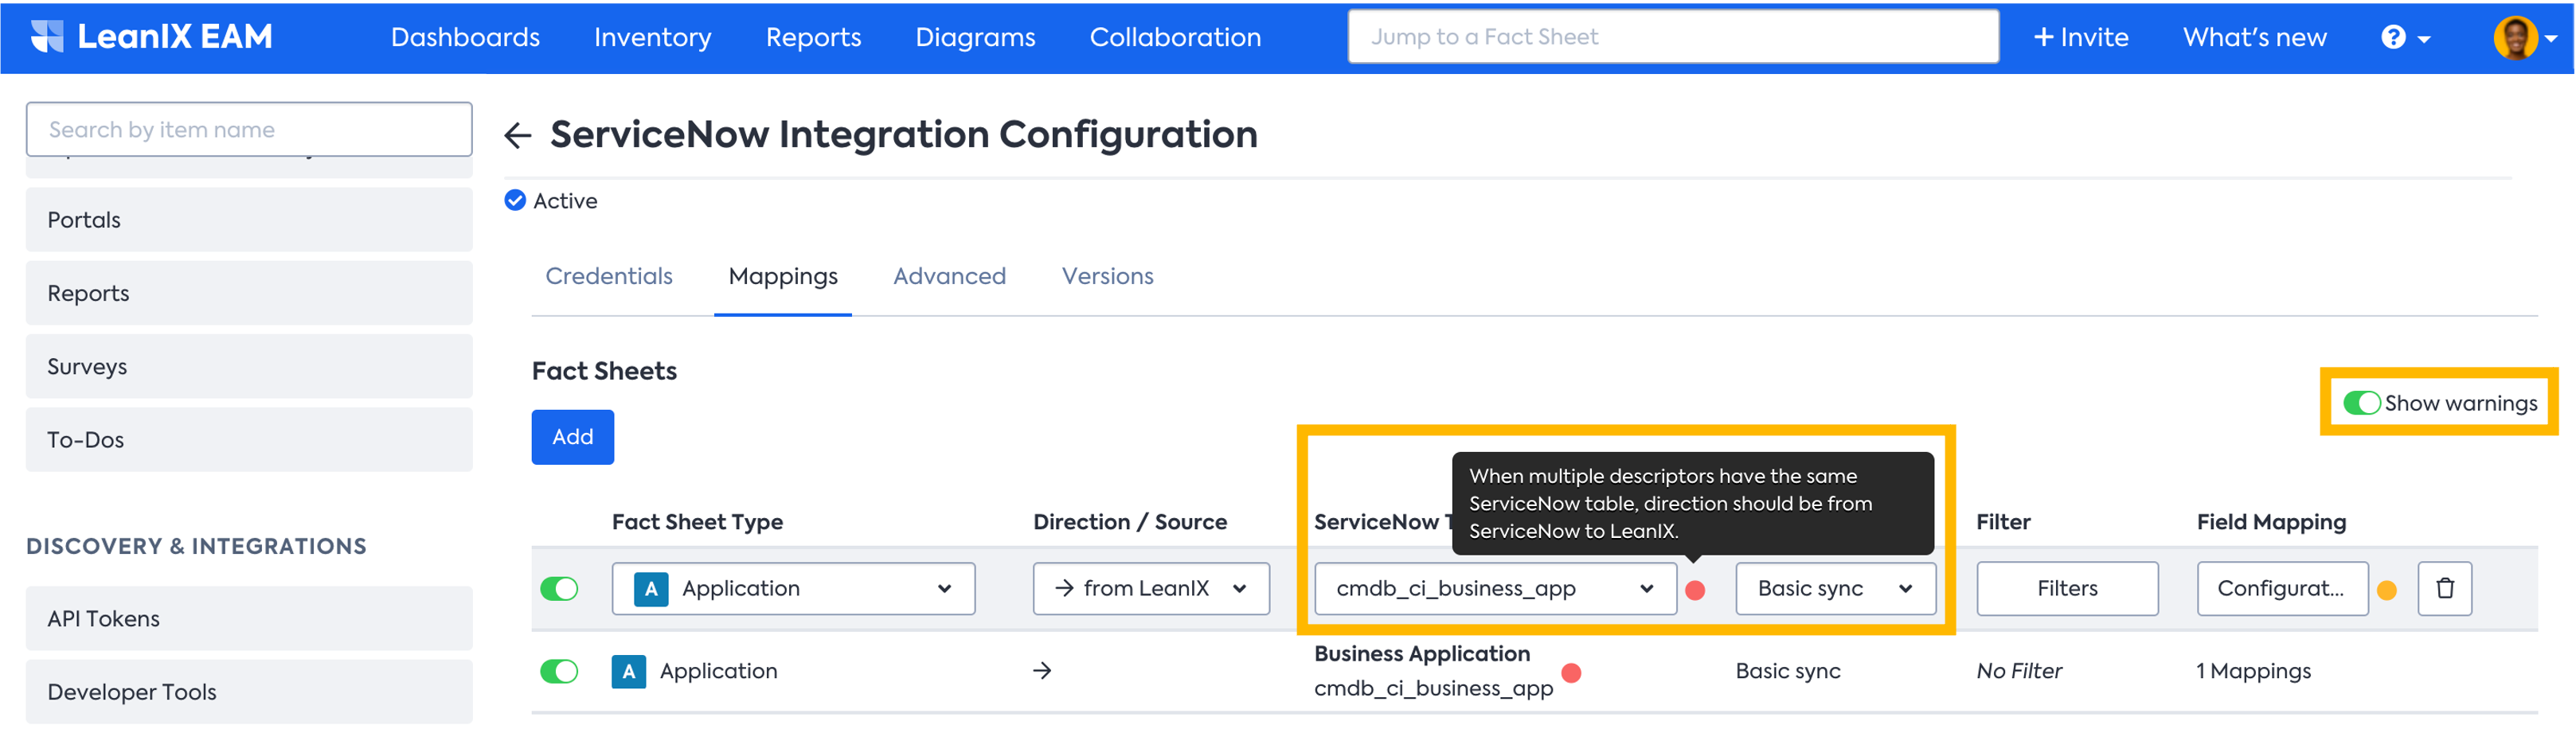This screenshot has width=2576, height=729.
Task: Click the No Filter text
Action: (x=2019, y=671)
